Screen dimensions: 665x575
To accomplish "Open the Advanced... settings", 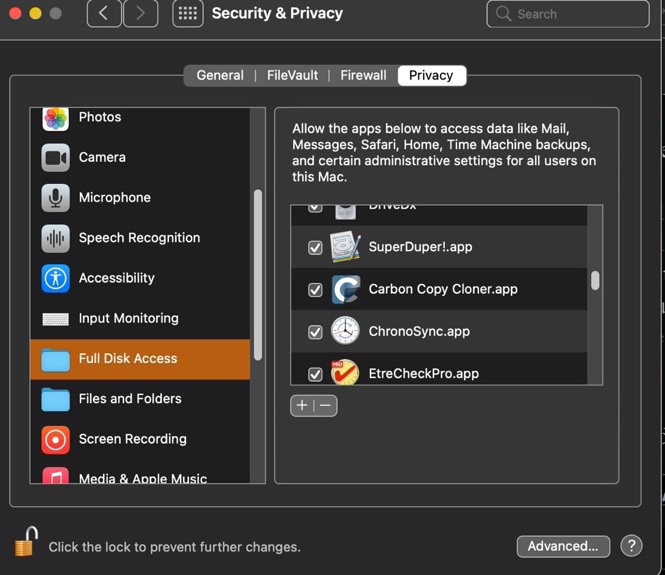I will (563, 546).
